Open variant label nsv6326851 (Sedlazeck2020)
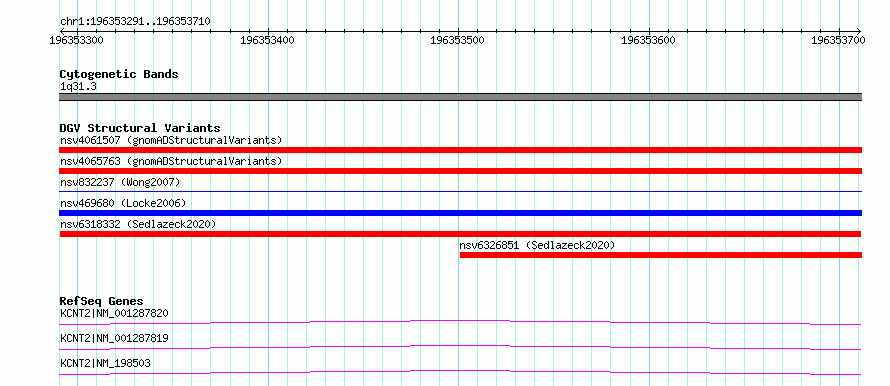 click(537, 245)
